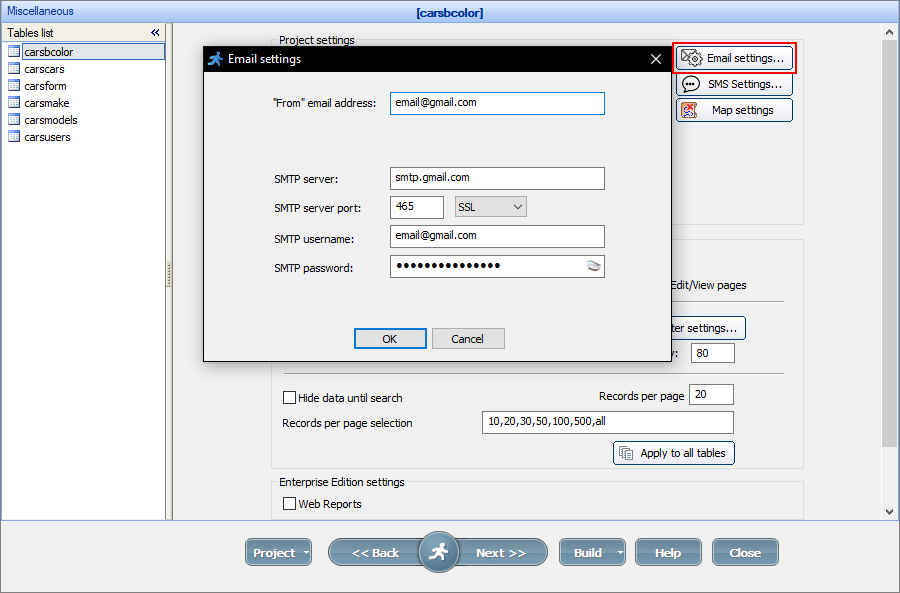This screenshot has width=900, height=593.
Task: Open SMS Settings via the speech bubble icon
Action: 691,84
